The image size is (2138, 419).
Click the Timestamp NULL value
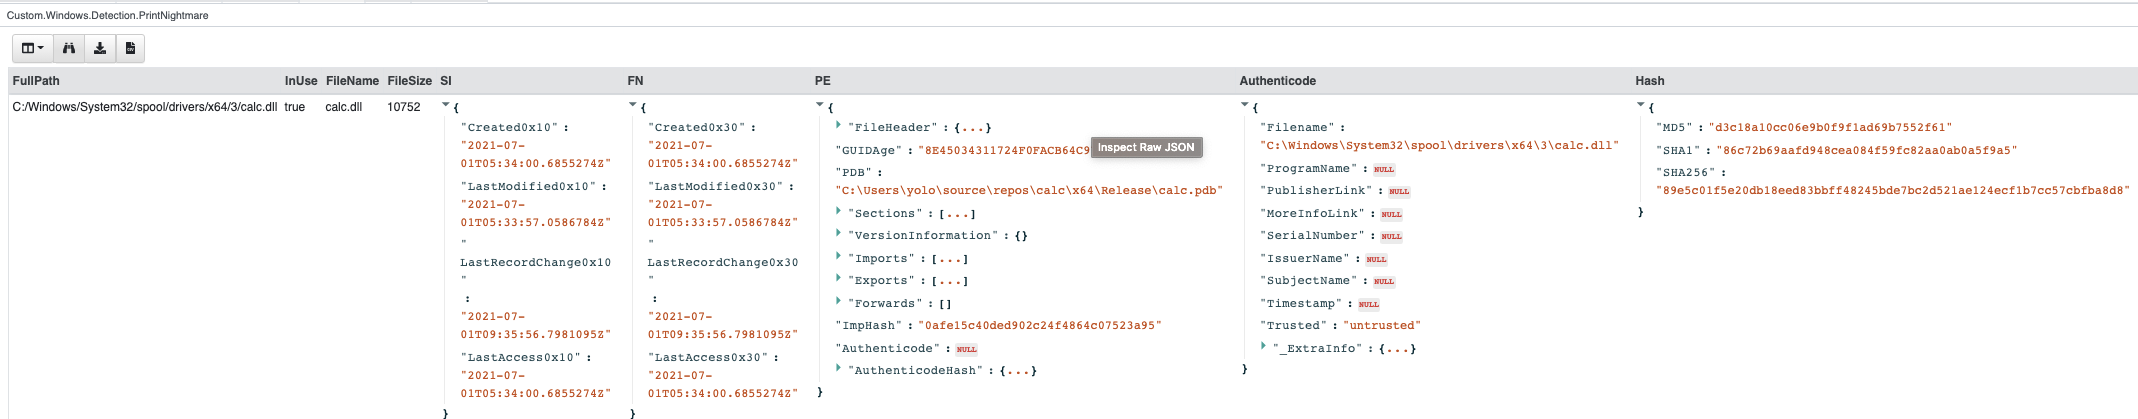(x=1369, y=304)
